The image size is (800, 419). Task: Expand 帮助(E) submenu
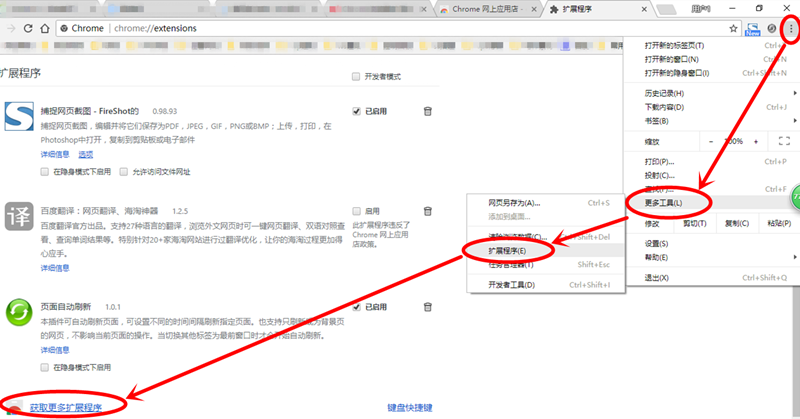coord(712,257)
